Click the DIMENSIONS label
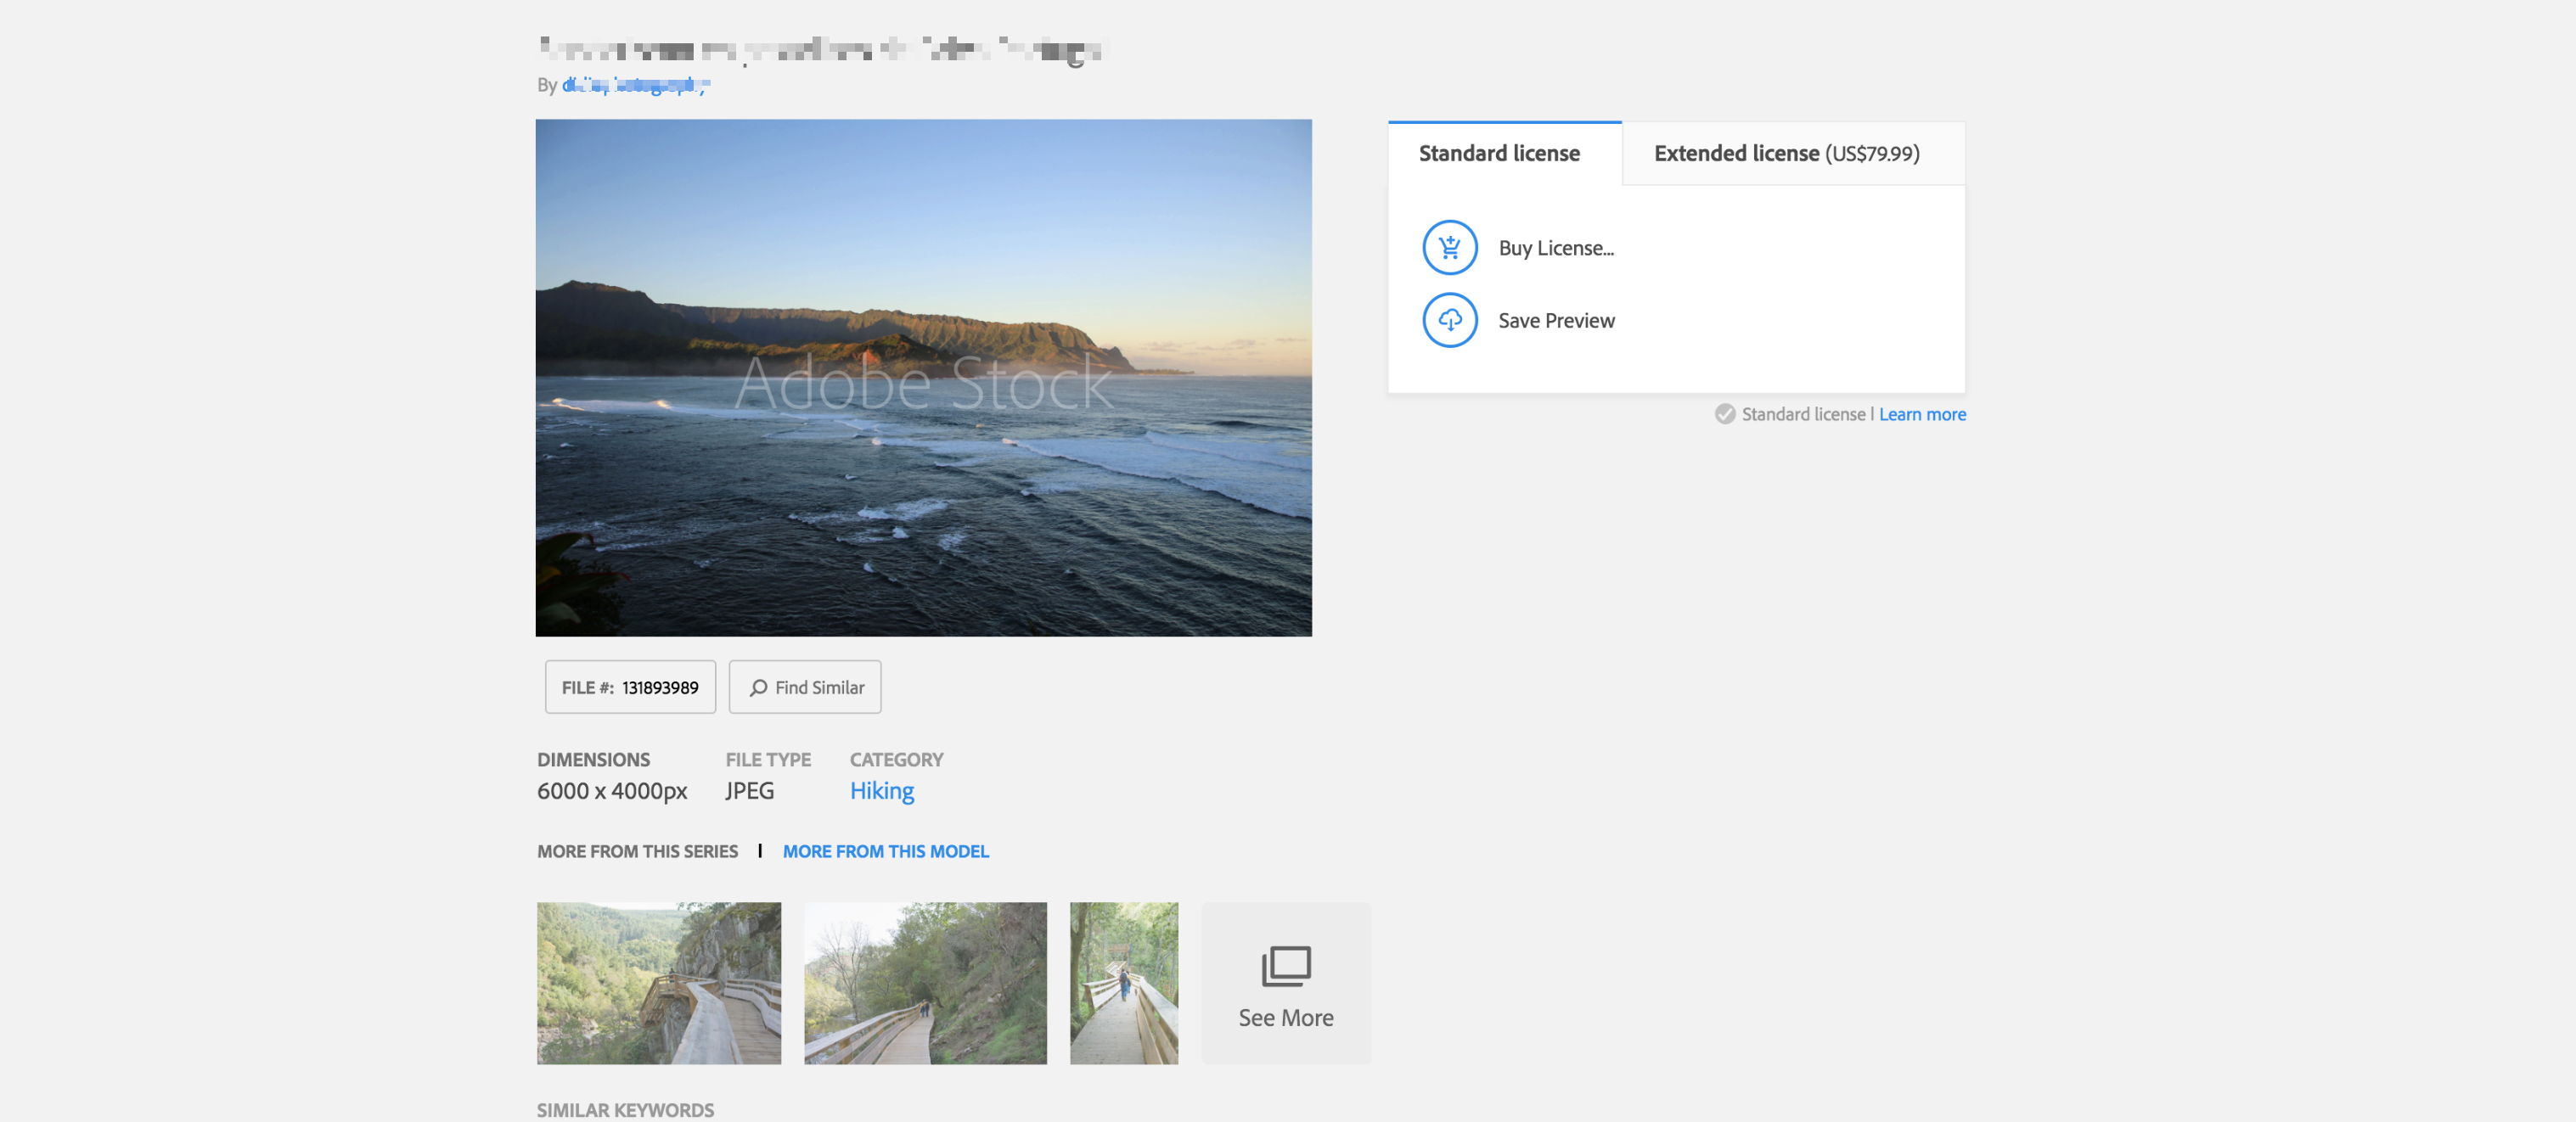This screenshot has height=1122, width=2576. pyautogui.click(x=593, y=759)
